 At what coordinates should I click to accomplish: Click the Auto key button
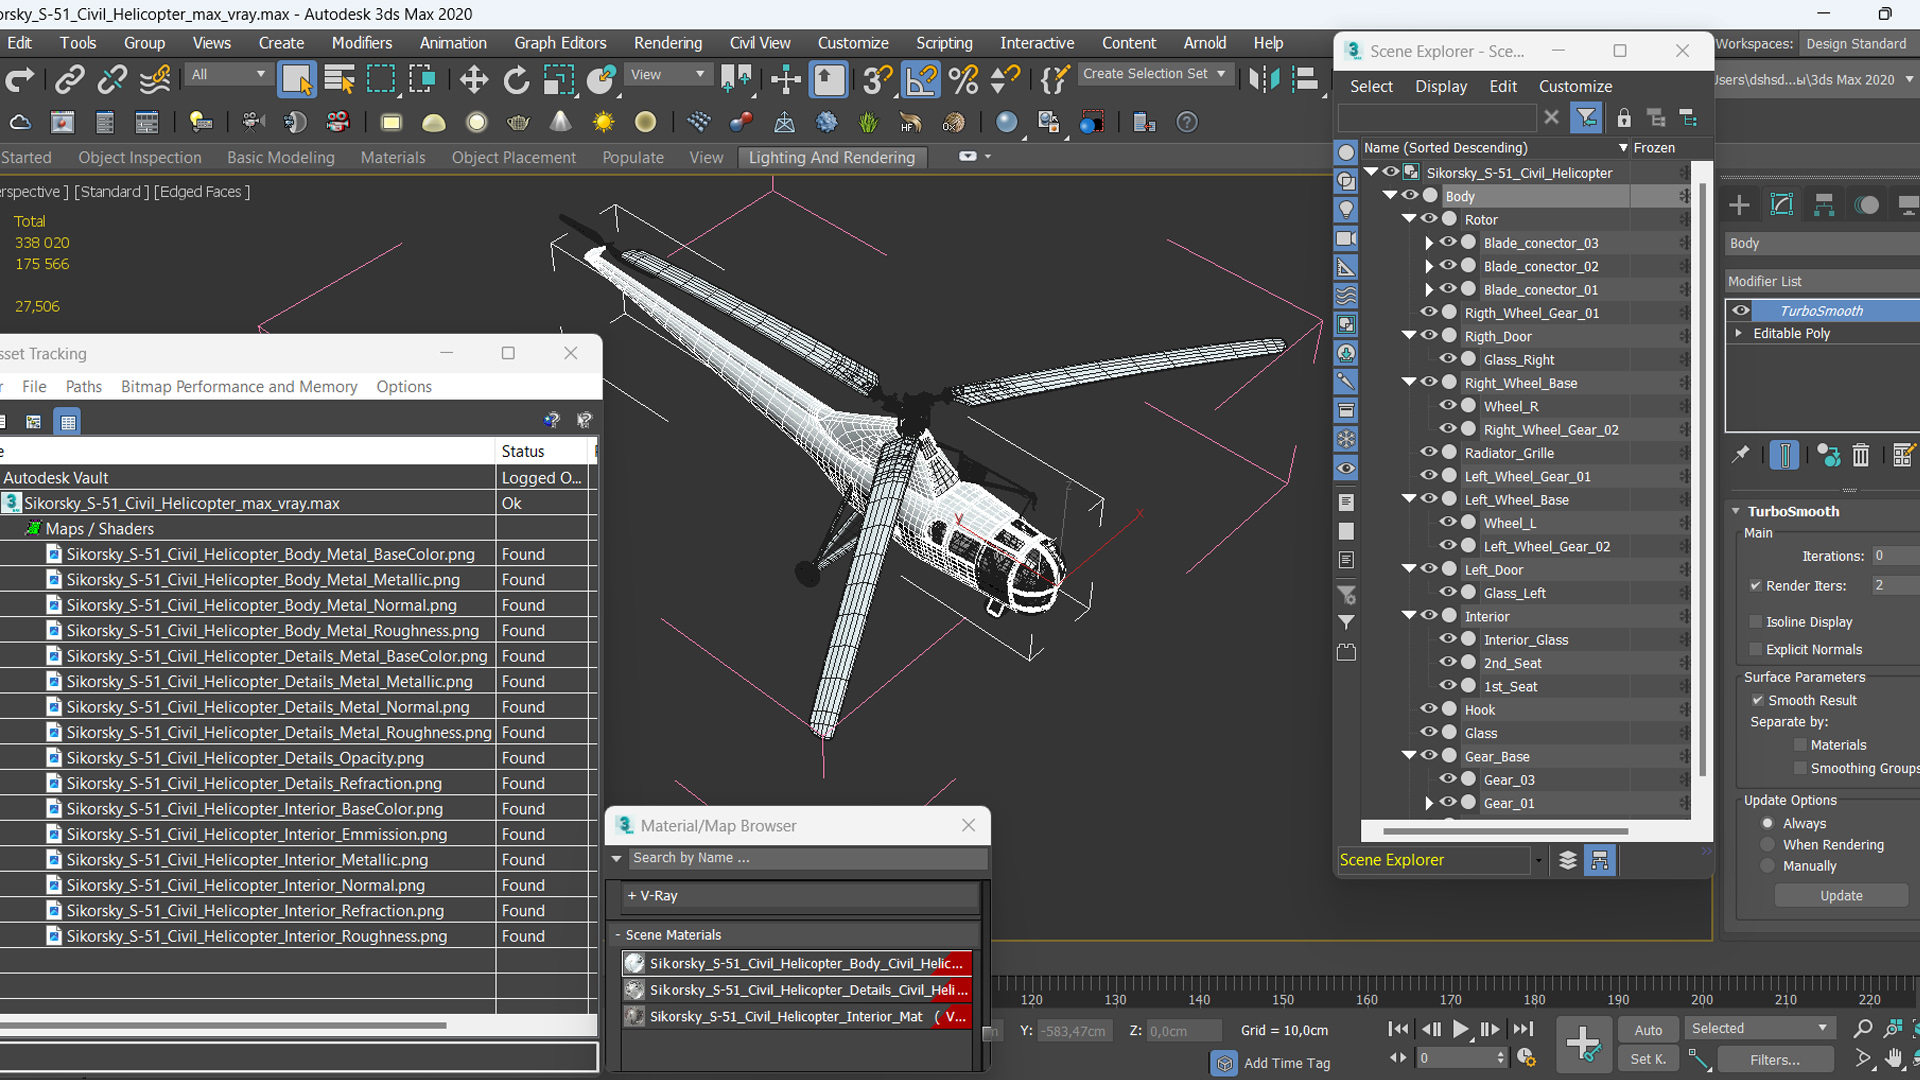click(x=1648, y=1030)
